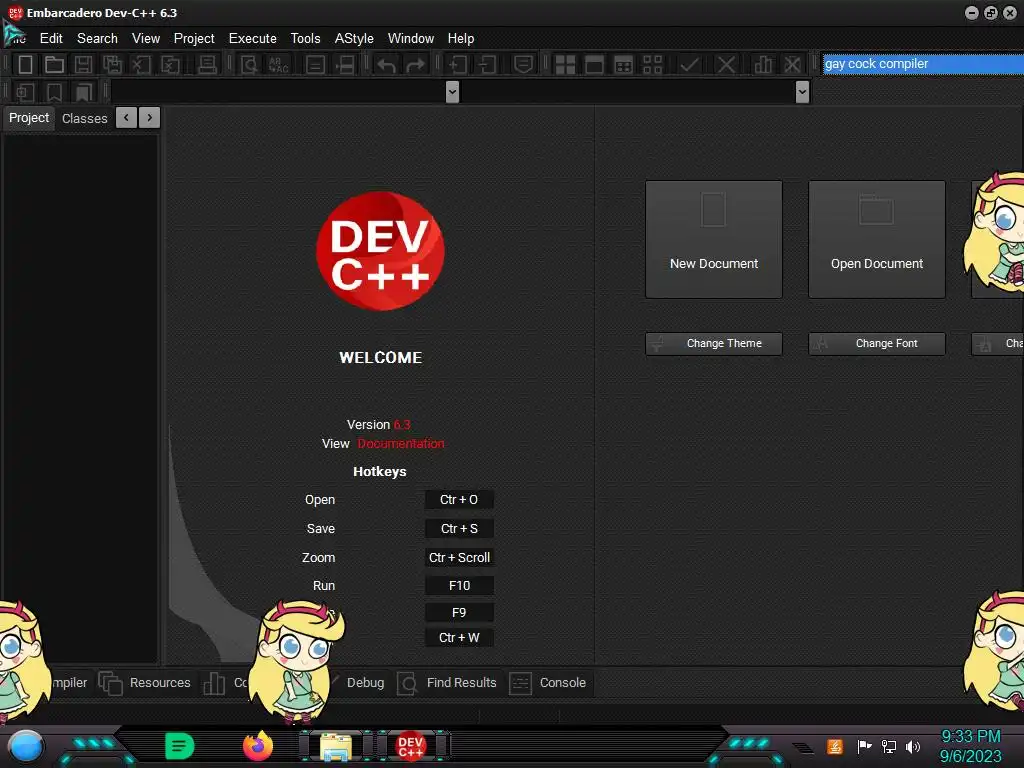
Task: Click the New file toolbar icon
Action: (25, 65)
